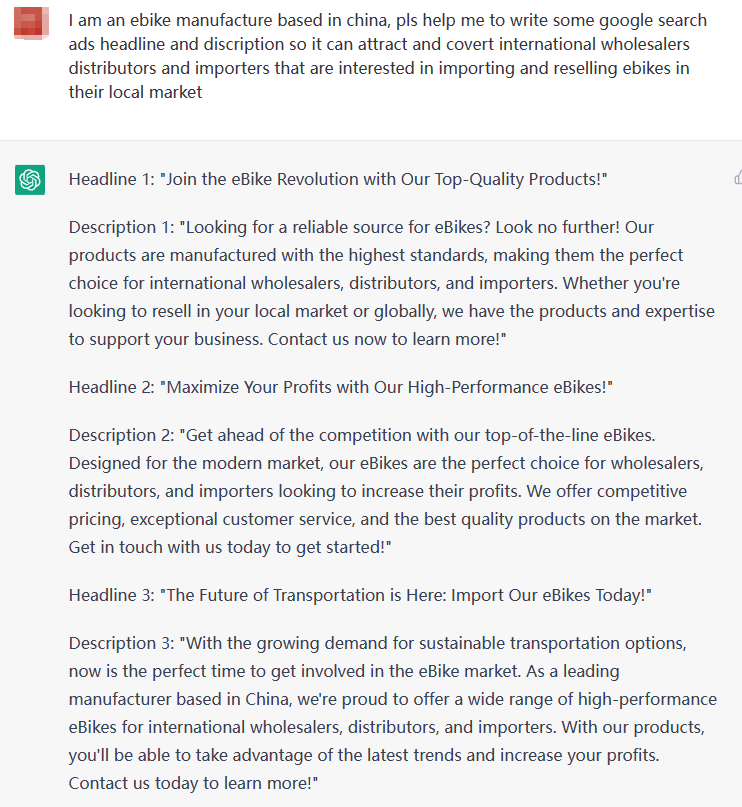This screenshot has height=807, width=742.
Task: Click the "Headline 3" Future of Transportation line
Action: click(x=360, y=595)
